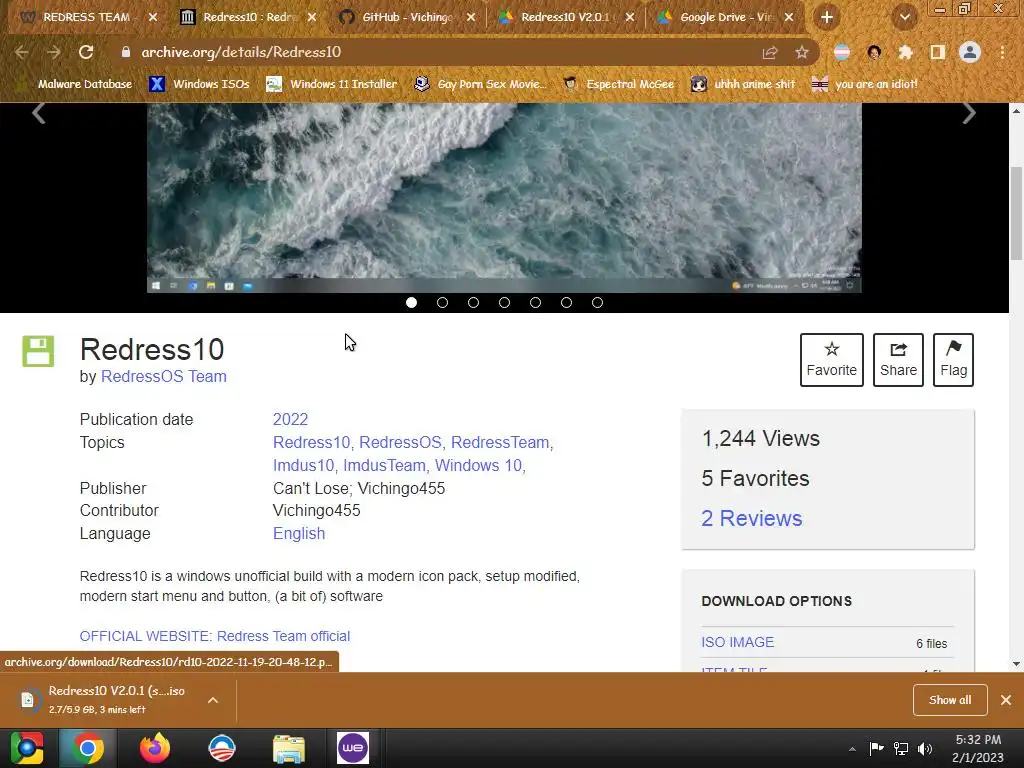Select the fourth carousel dot
Viewport: 1024px width, 768px height.
[x=504, y=302]
